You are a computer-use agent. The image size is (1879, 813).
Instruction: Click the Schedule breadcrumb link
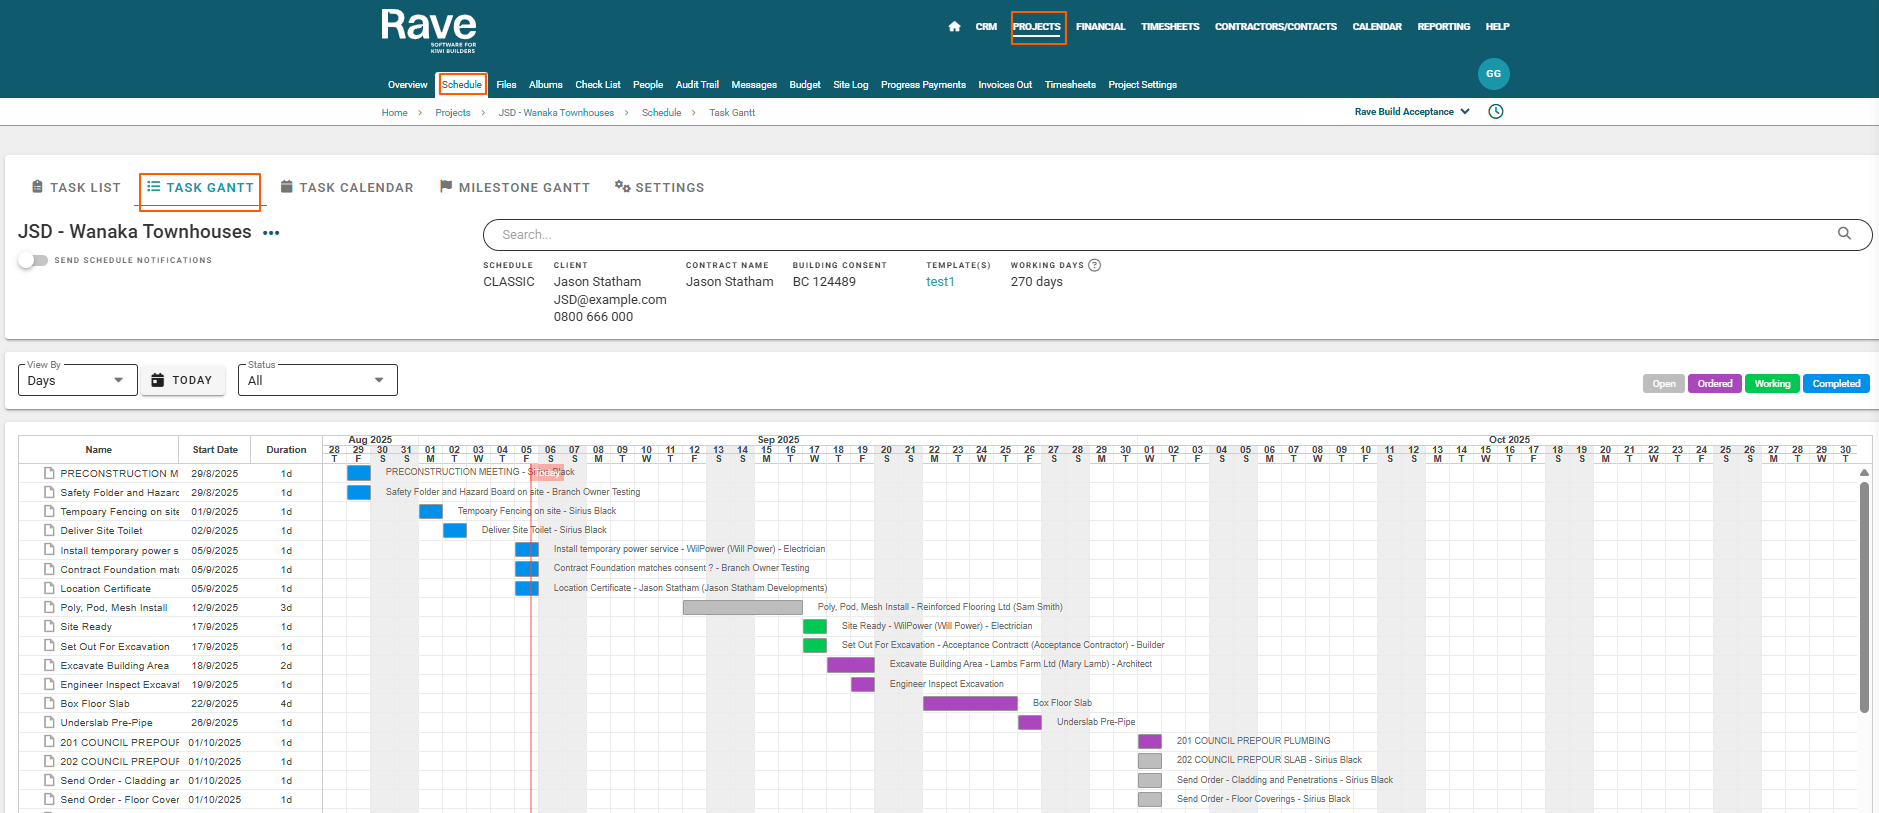[661, 113]
